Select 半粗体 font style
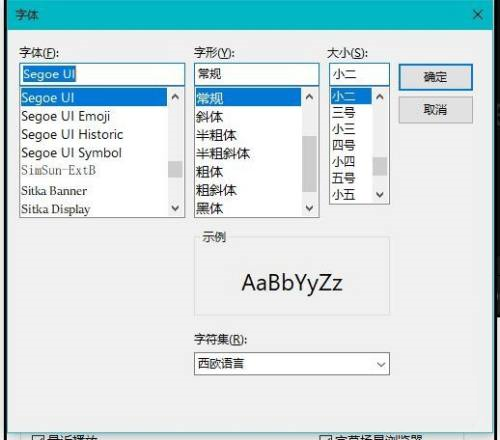This screenshot has width=500, height=440. click(248, 135)
